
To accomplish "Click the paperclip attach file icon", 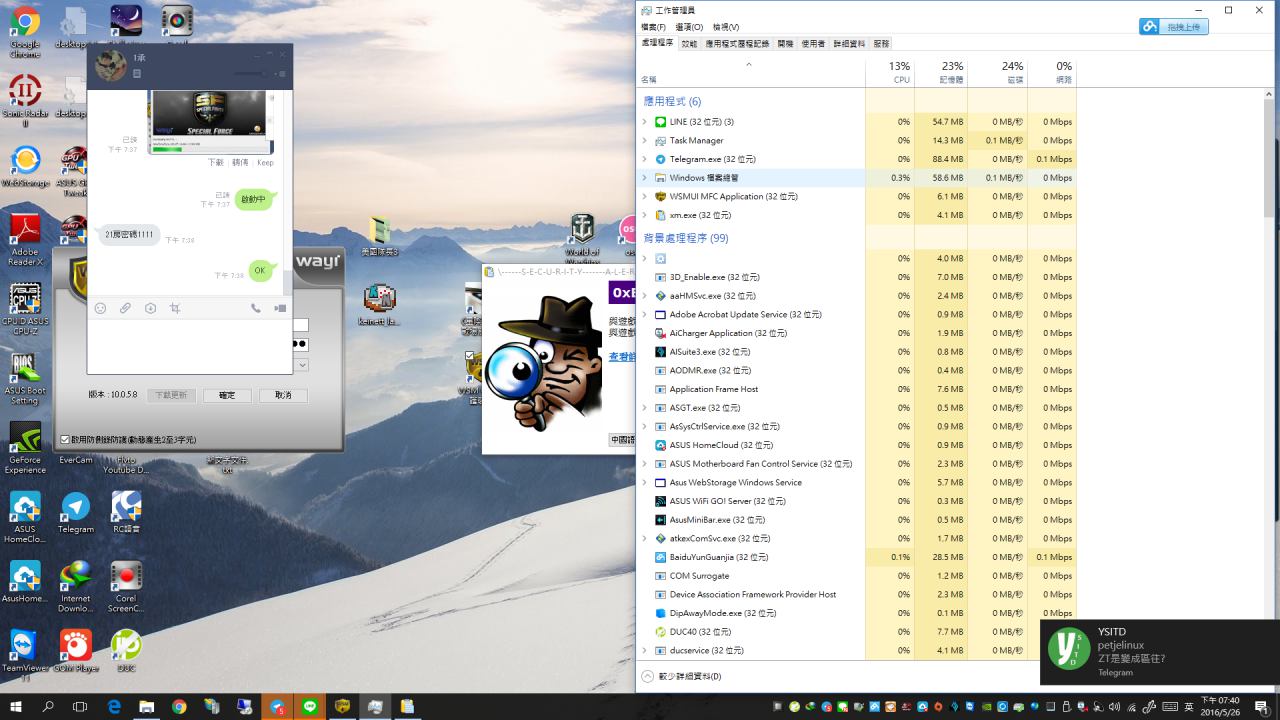I will [125, 309].
